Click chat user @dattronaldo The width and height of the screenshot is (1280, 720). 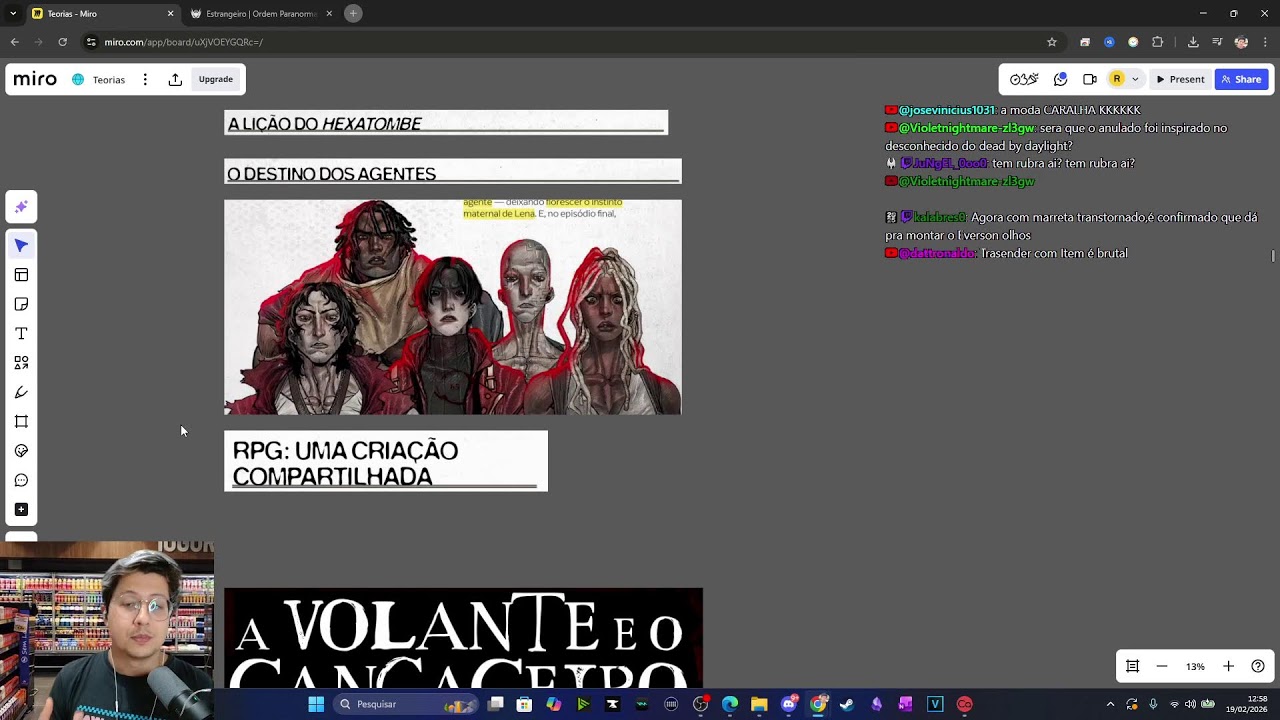[936, 254]
